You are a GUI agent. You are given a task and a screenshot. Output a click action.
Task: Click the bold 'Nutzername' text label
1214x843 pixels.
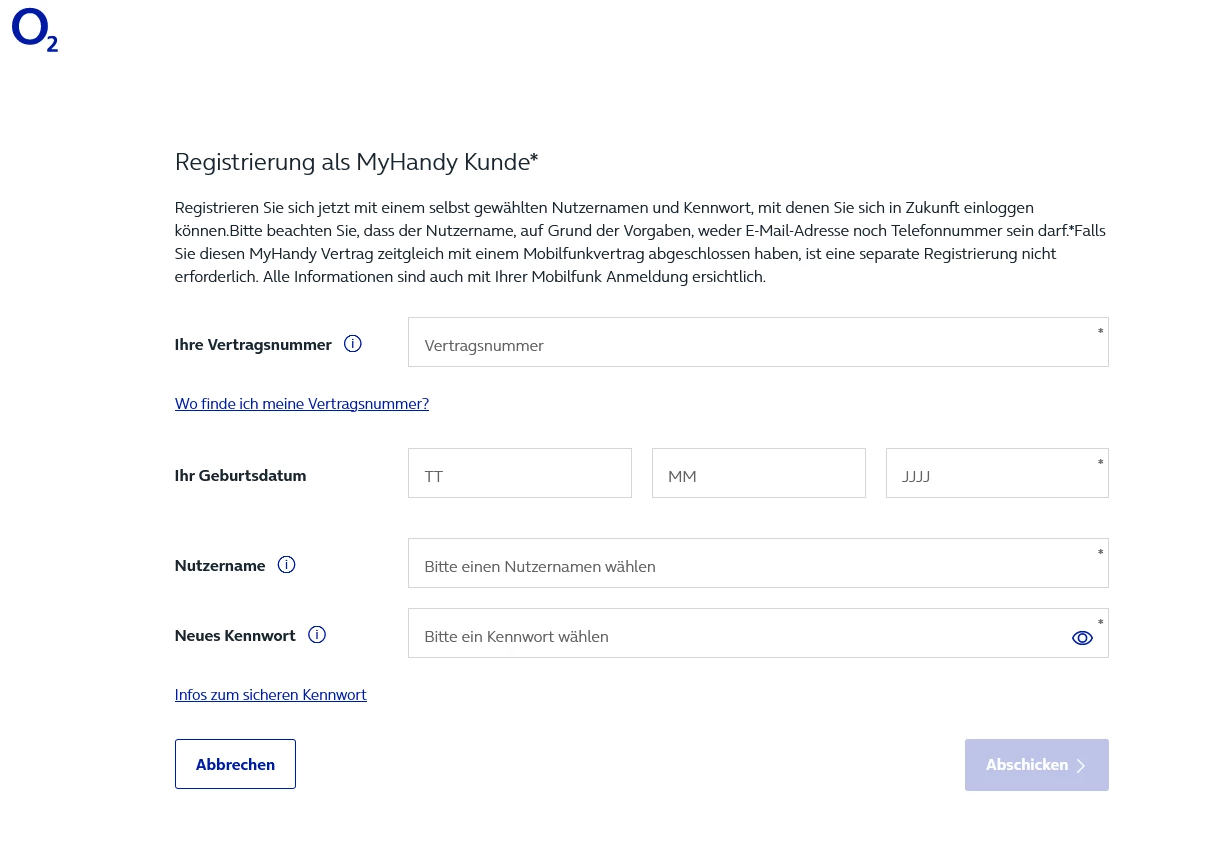click(x=220, y=566)
